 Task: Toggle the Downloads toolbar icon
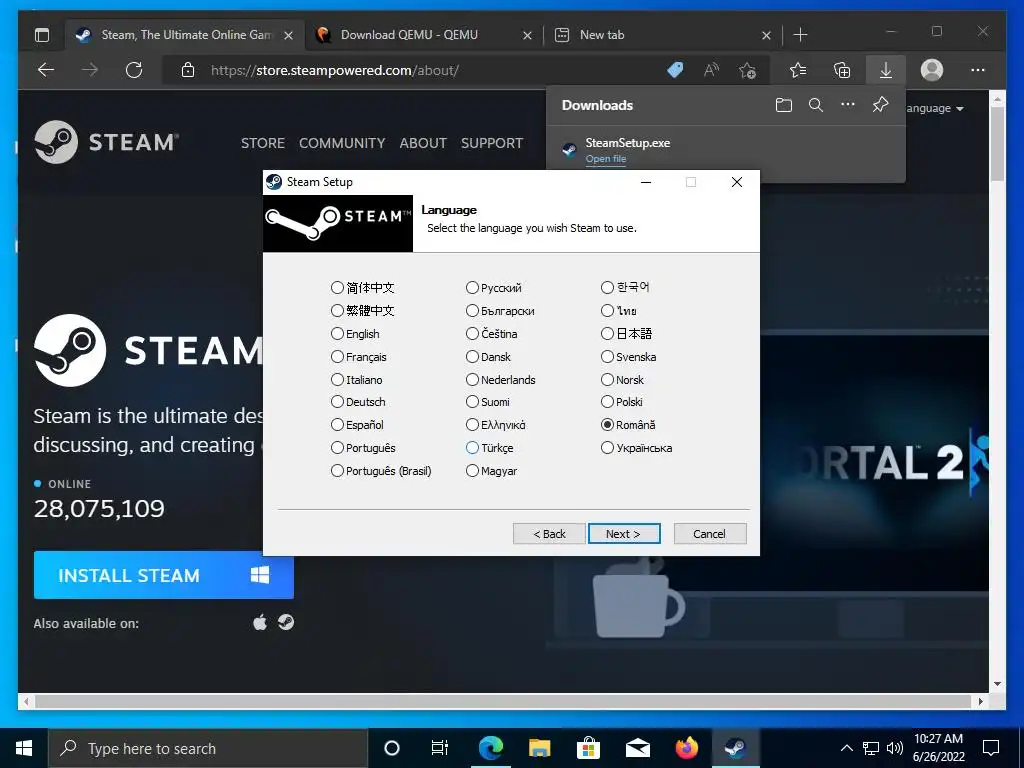click(x=886, y=70)
